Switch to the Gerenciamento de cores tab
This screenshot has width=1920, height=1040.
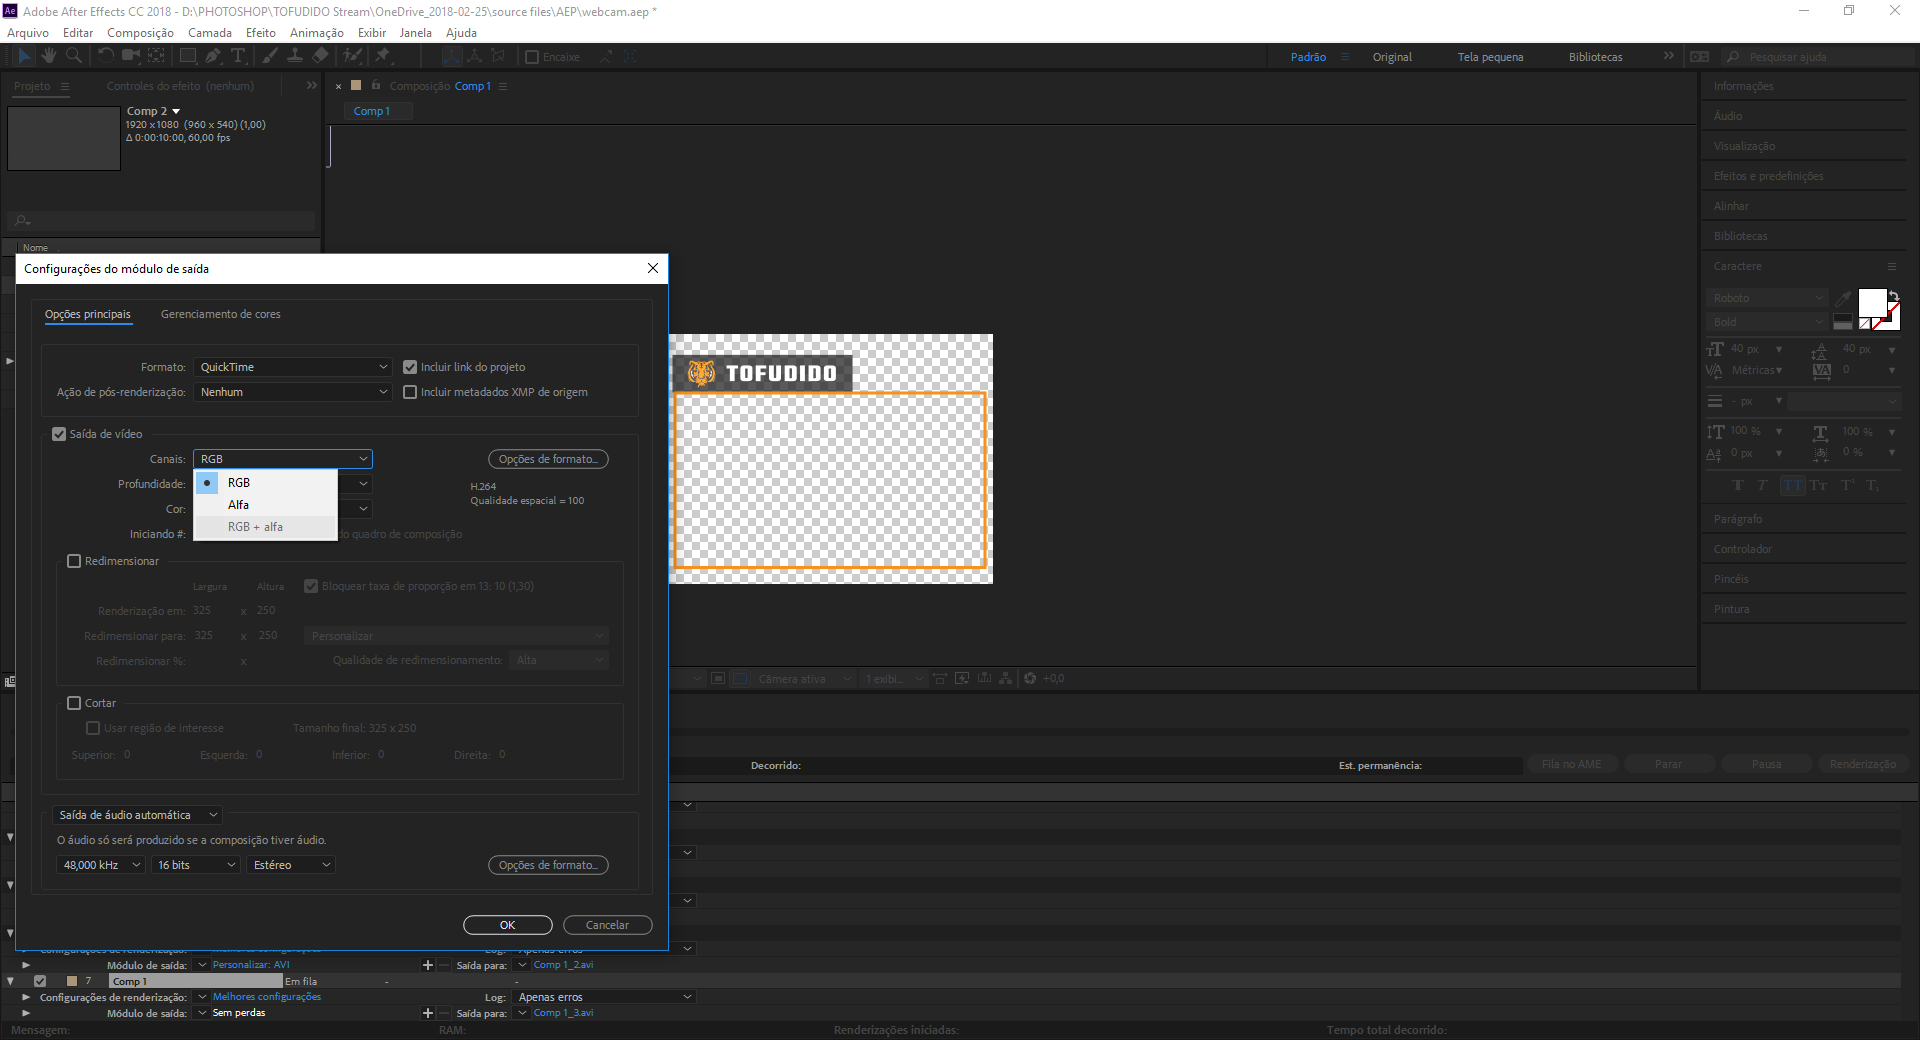pos(220,314)
